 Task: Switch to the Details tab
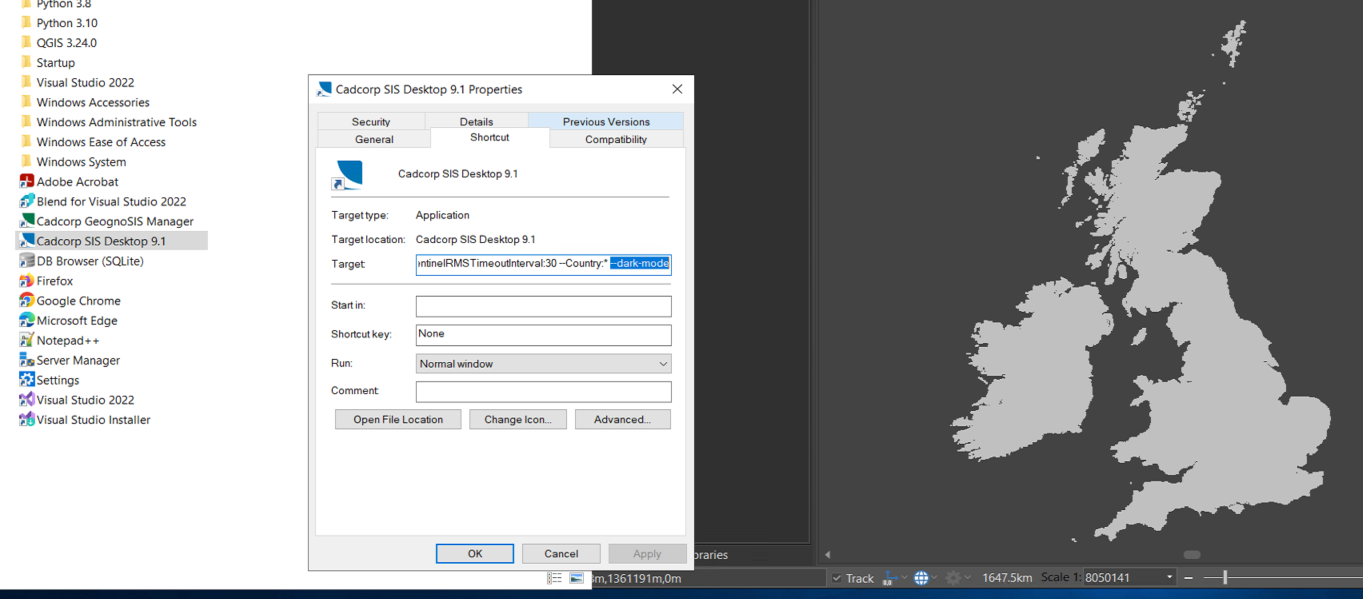[476, 122]
